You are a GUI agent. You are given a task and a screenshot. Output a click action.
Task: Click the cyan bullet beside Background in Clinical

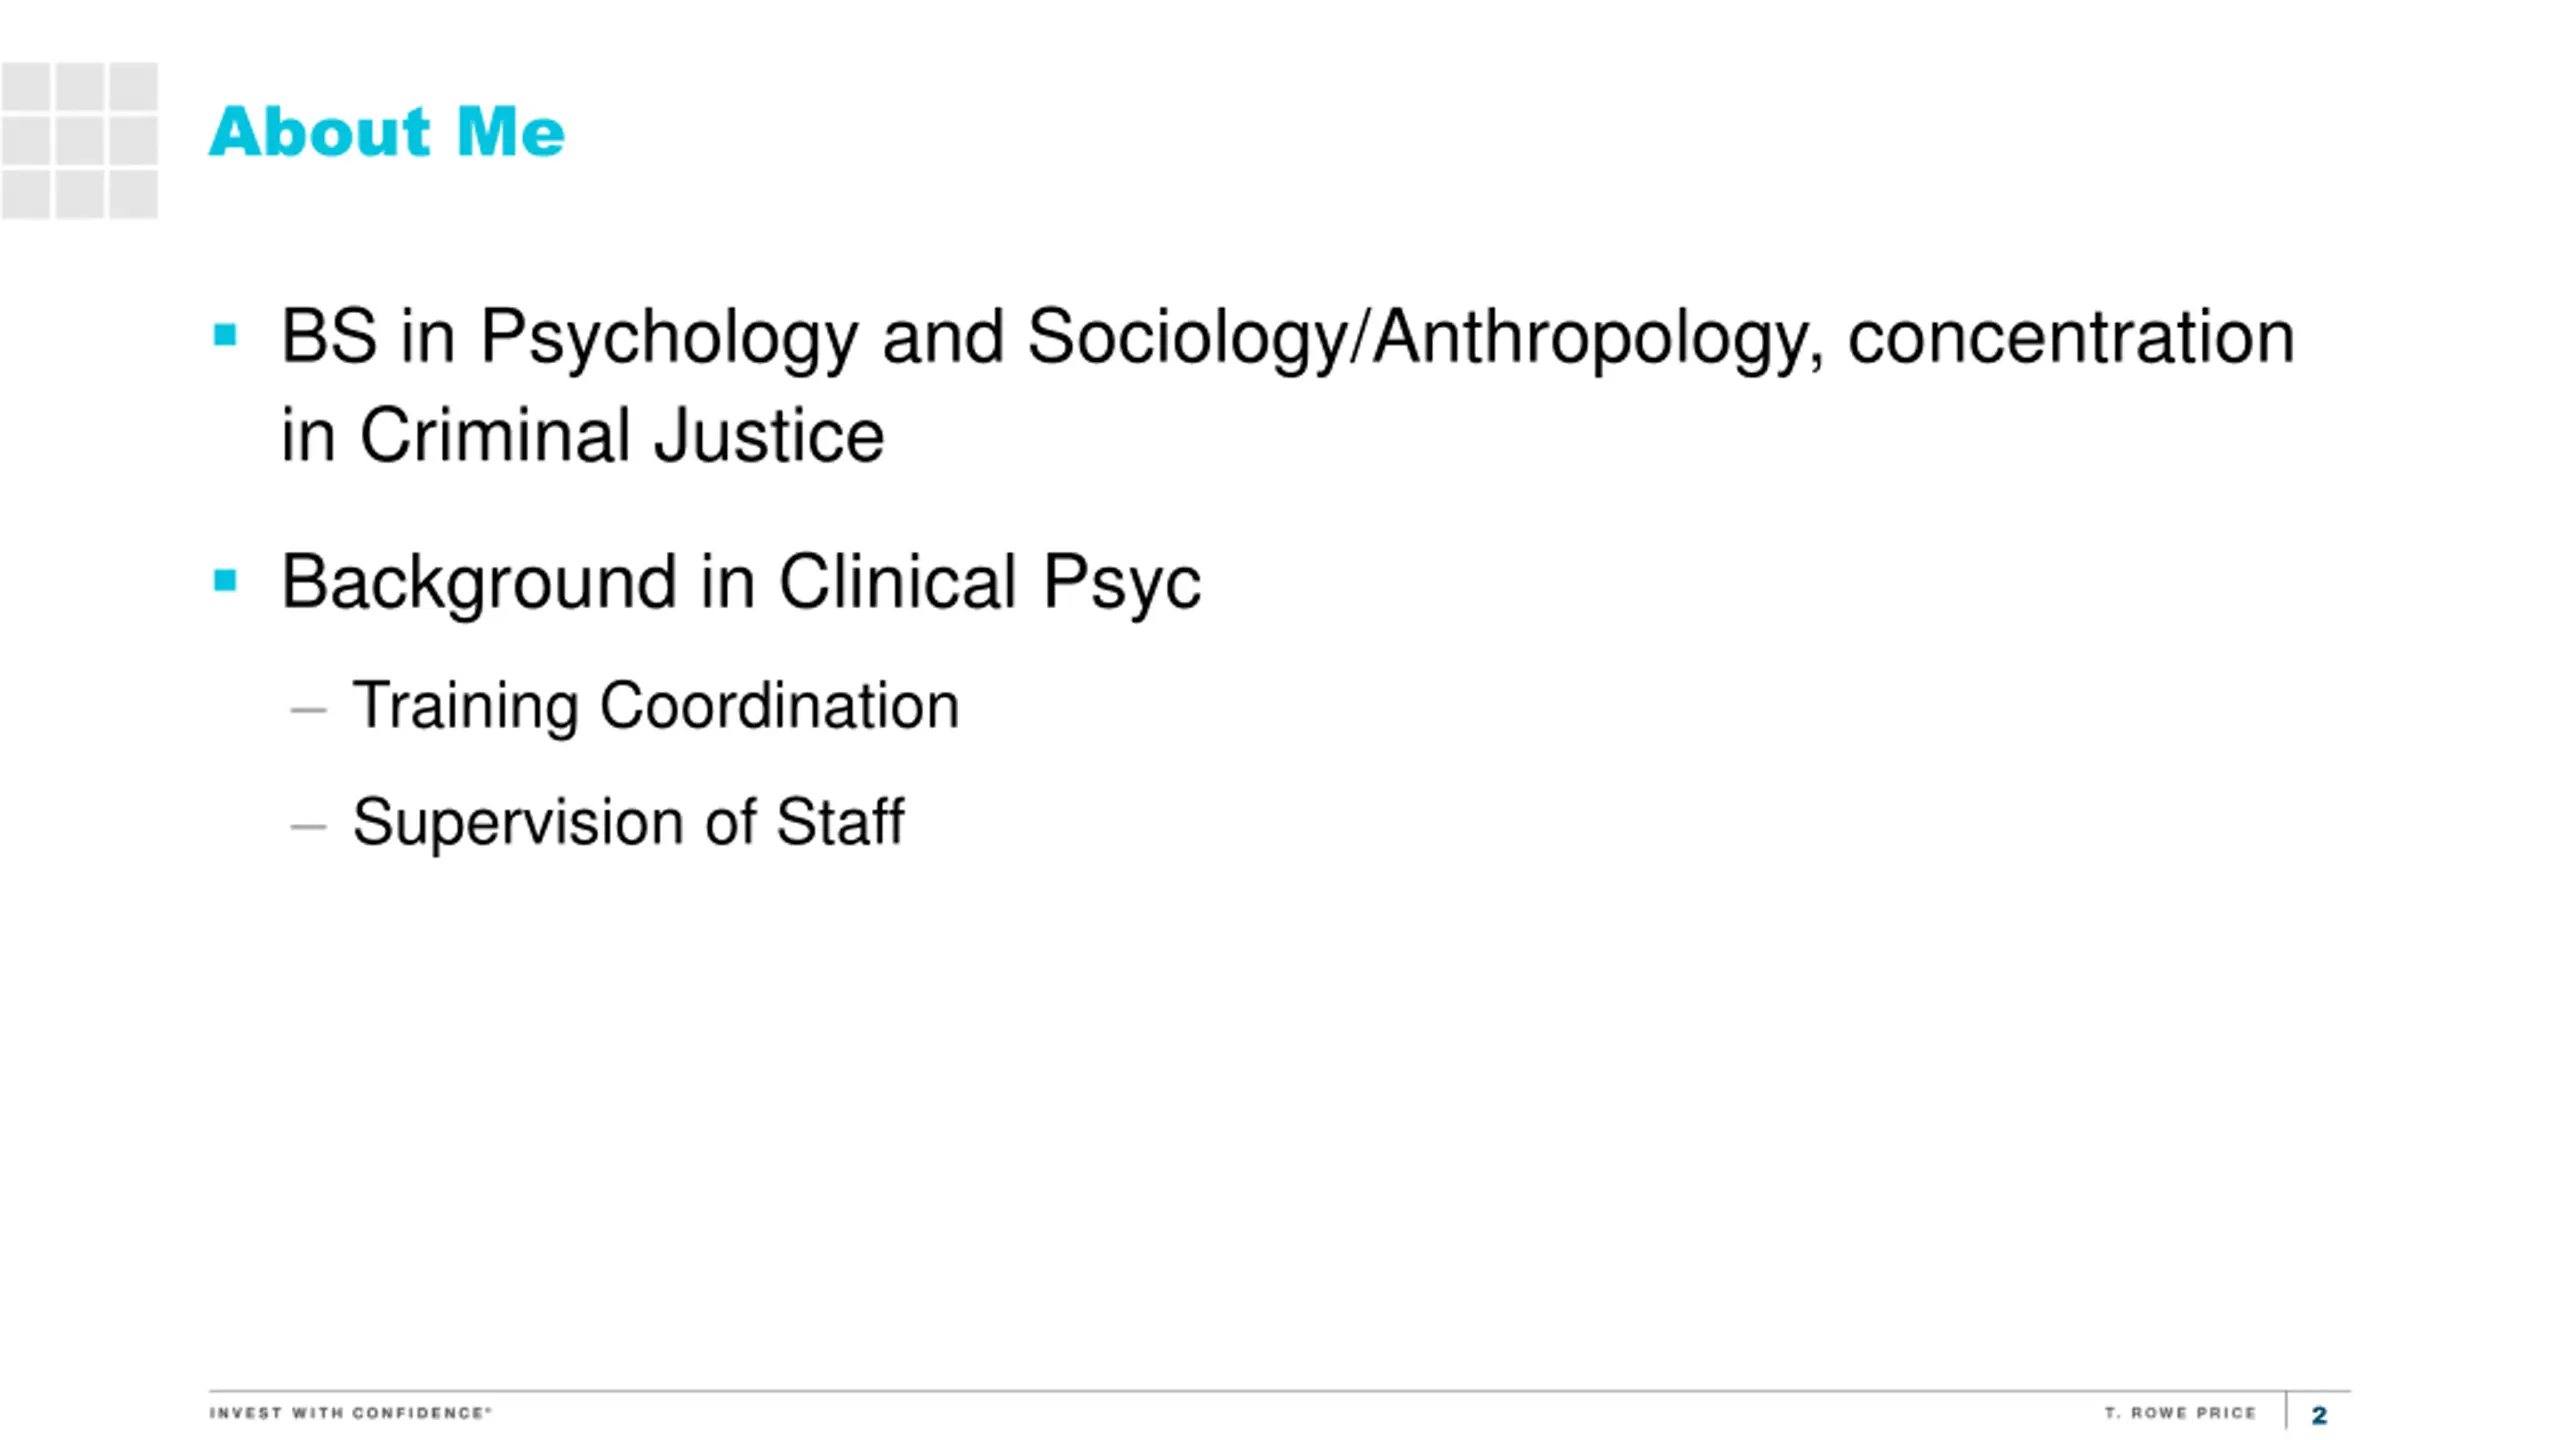click(x=225, y=580)
